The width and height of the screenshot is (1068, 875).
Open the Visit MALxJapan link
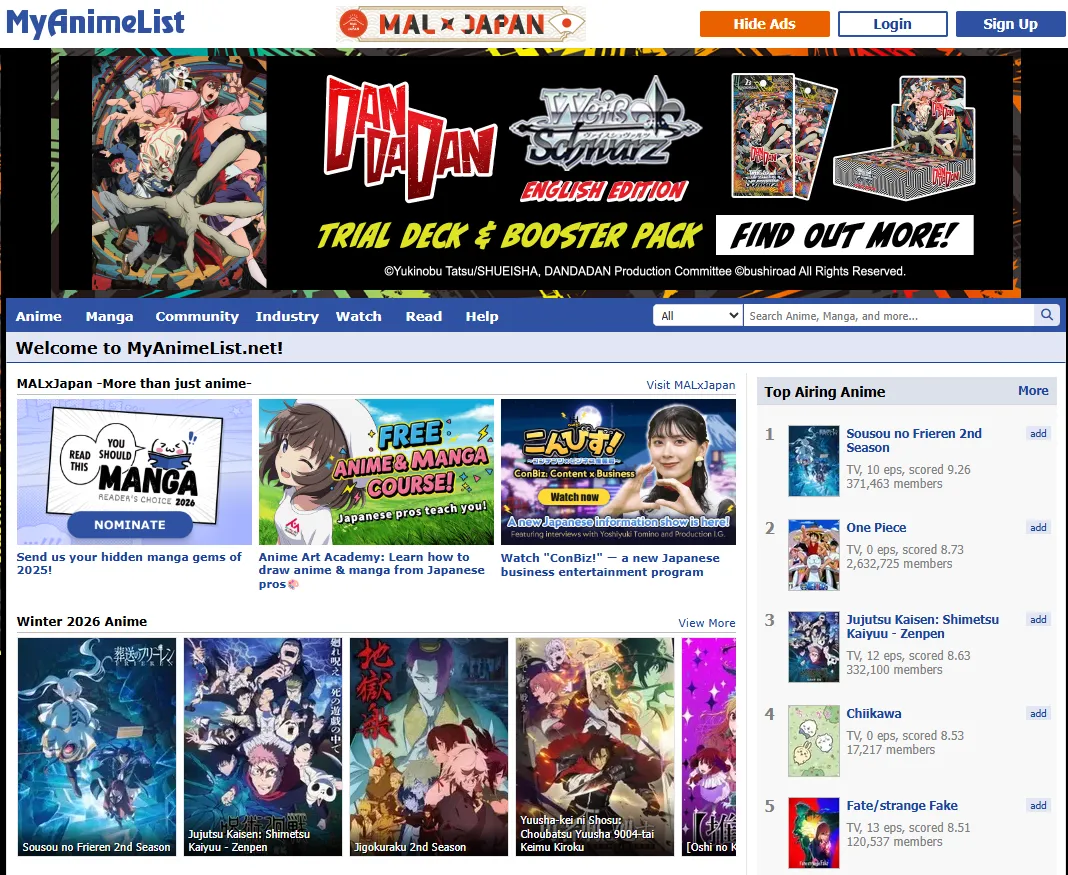tap(690, 385)
